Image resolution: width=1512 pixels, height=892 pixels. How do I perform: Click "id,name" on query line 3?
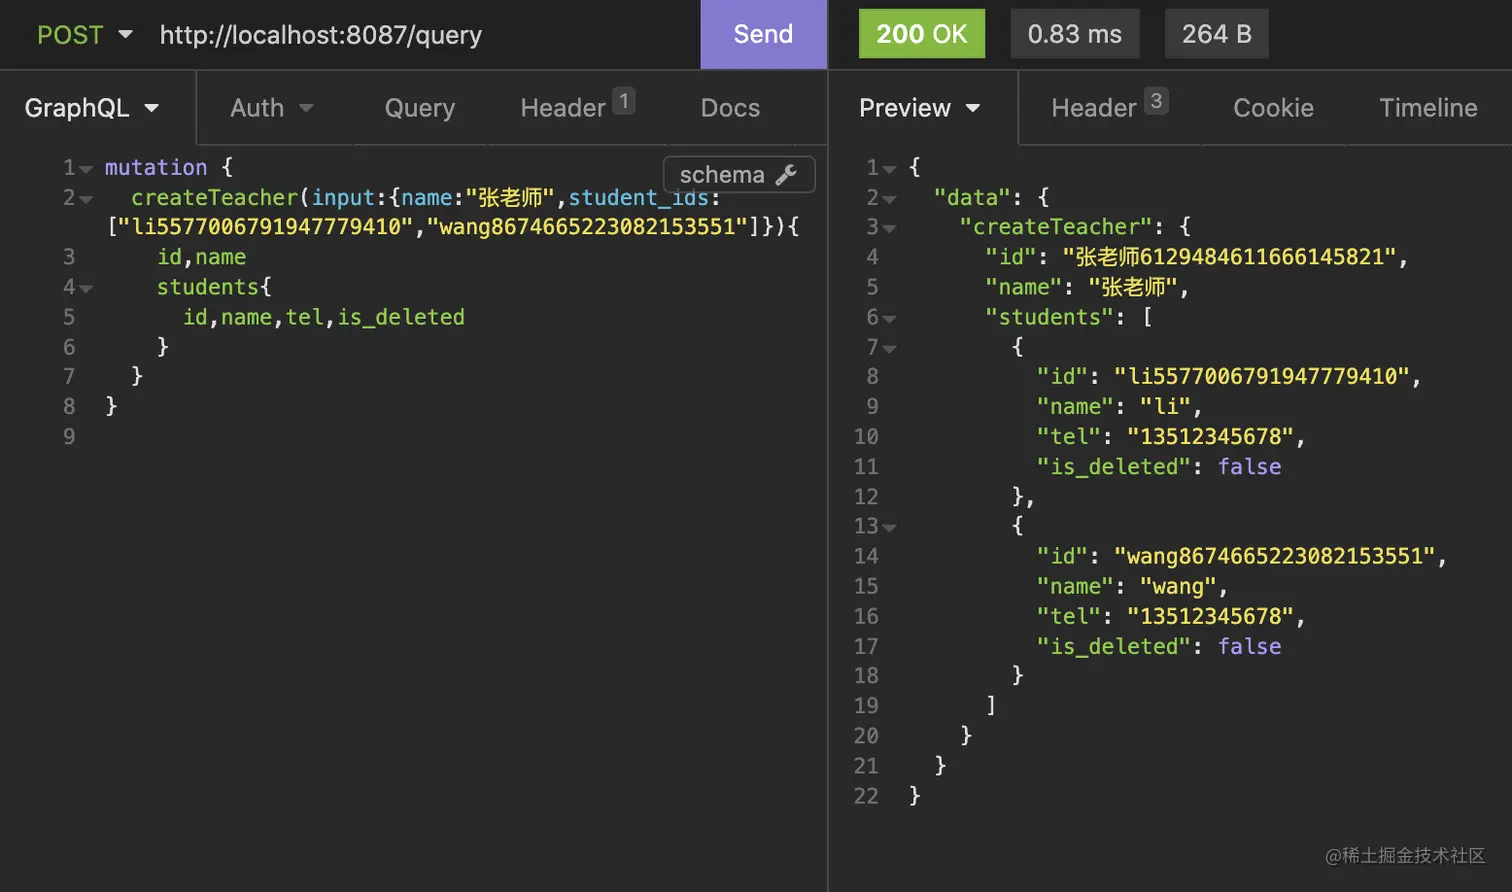201,257
